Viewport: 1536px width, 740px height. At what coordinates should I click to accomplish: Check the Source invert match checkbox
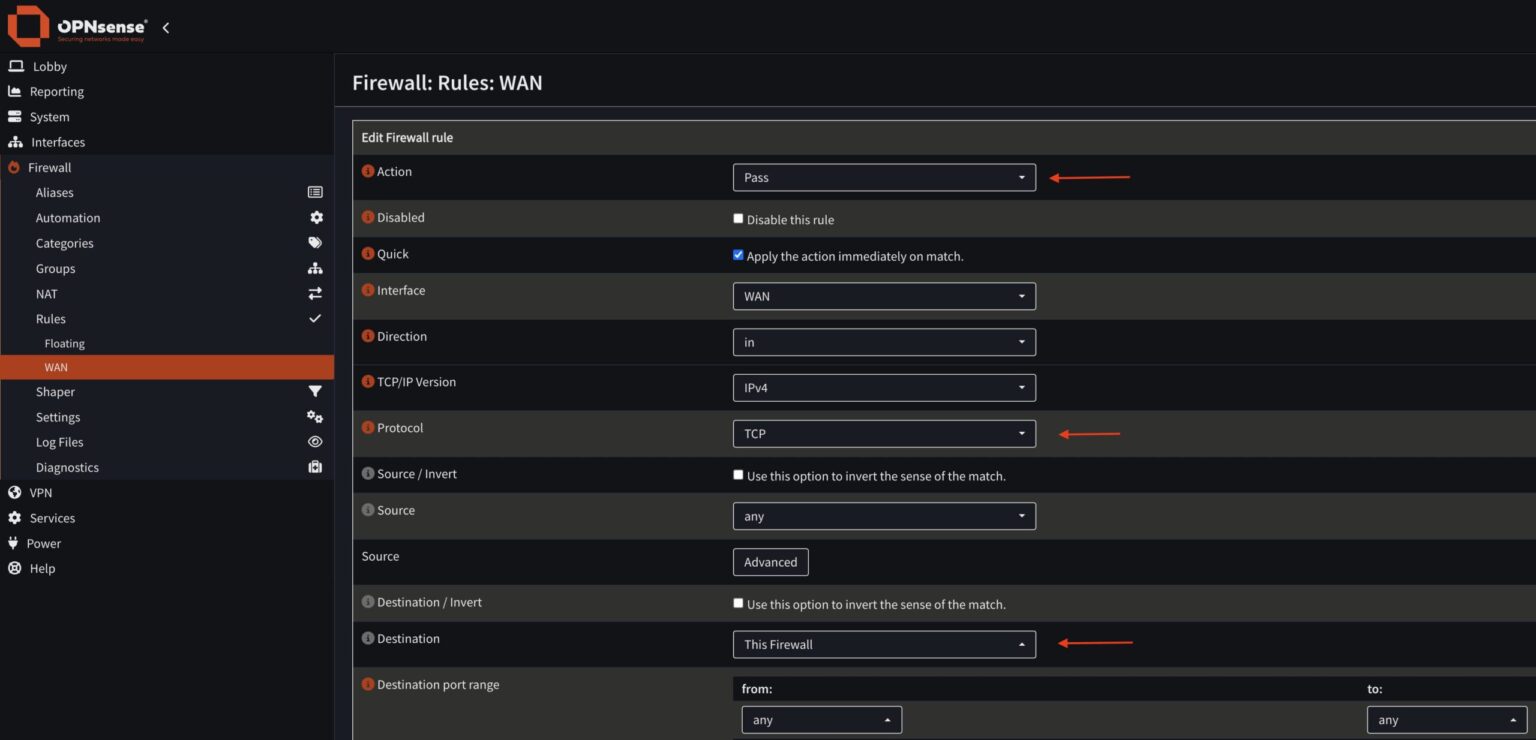738,475
